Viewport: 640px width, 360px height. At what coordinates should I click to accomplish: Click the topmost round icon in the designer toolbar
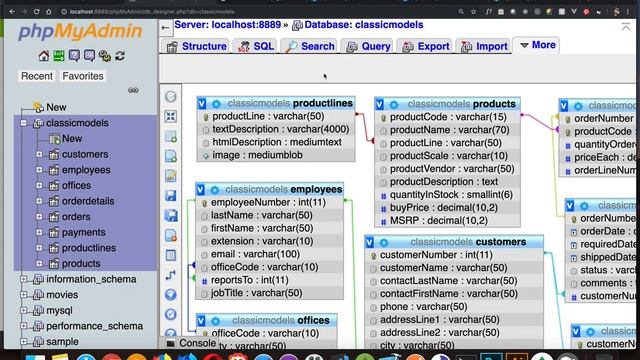coord(171,96)
